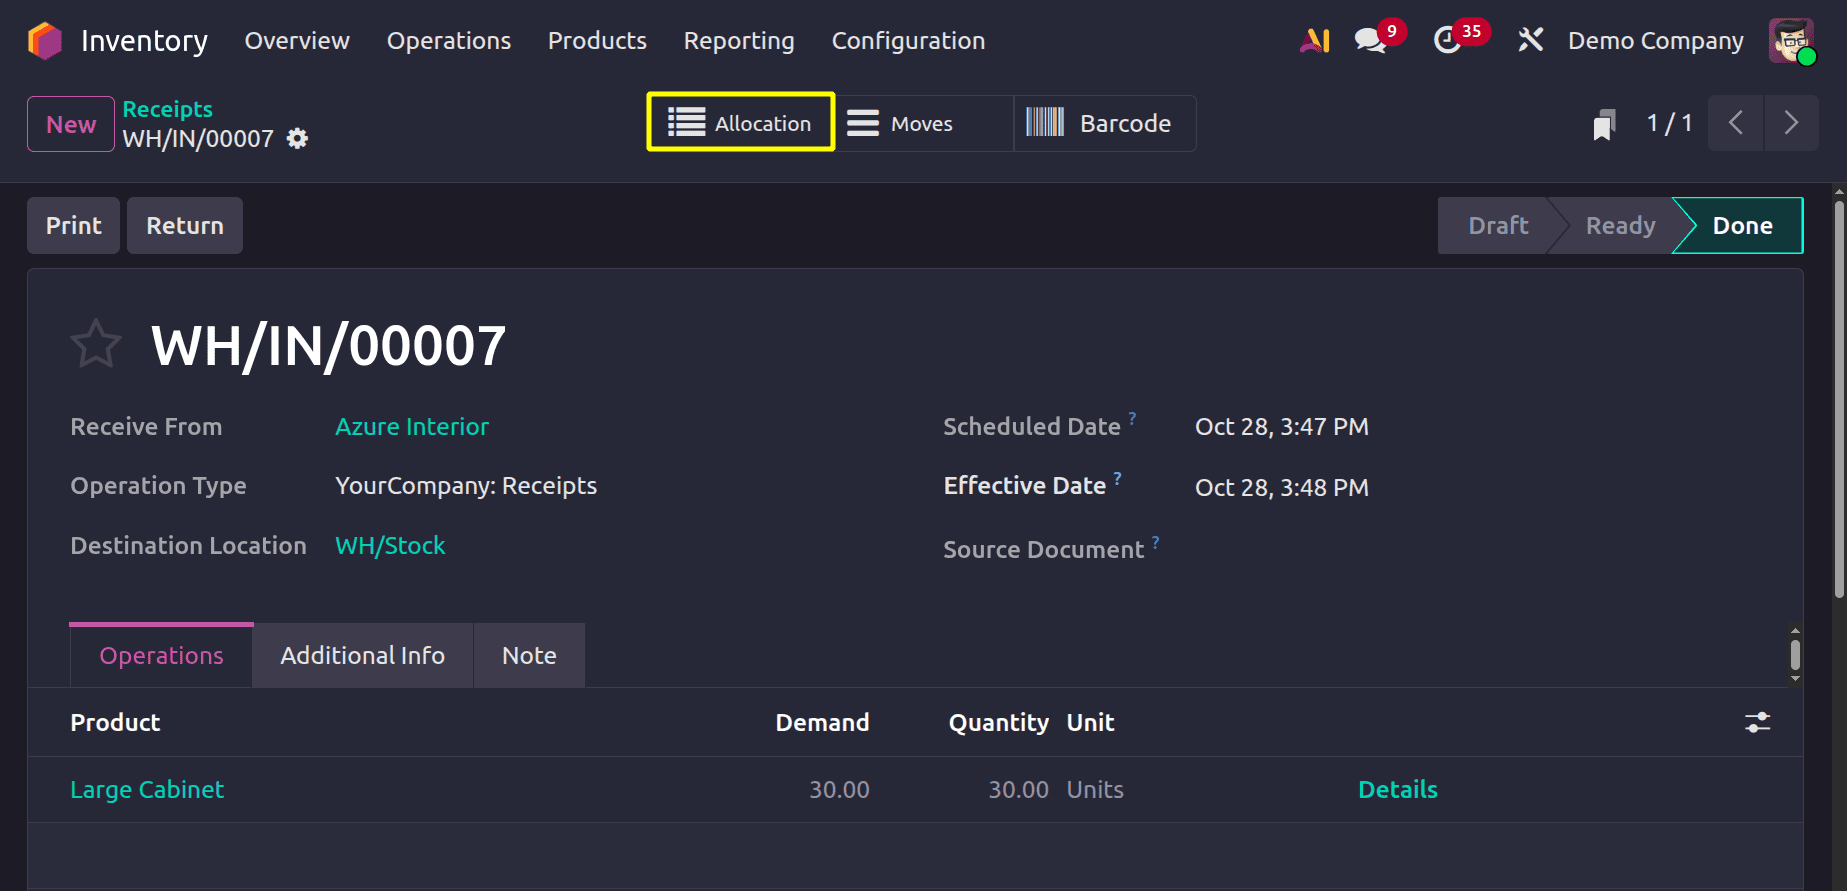Viewport: 1847px width, 891px height.
Task: Click the Effective Date value Oct 28, 3:48 PM
Action: pos(1282,488)
